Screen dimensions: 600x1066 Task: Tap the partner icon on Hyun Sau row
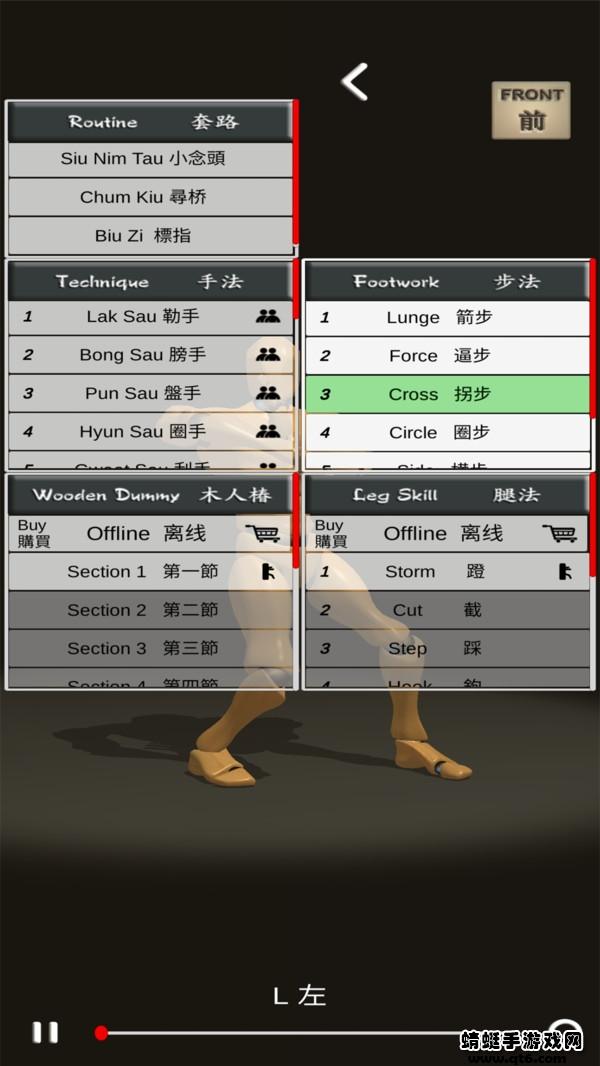point(268,431)
